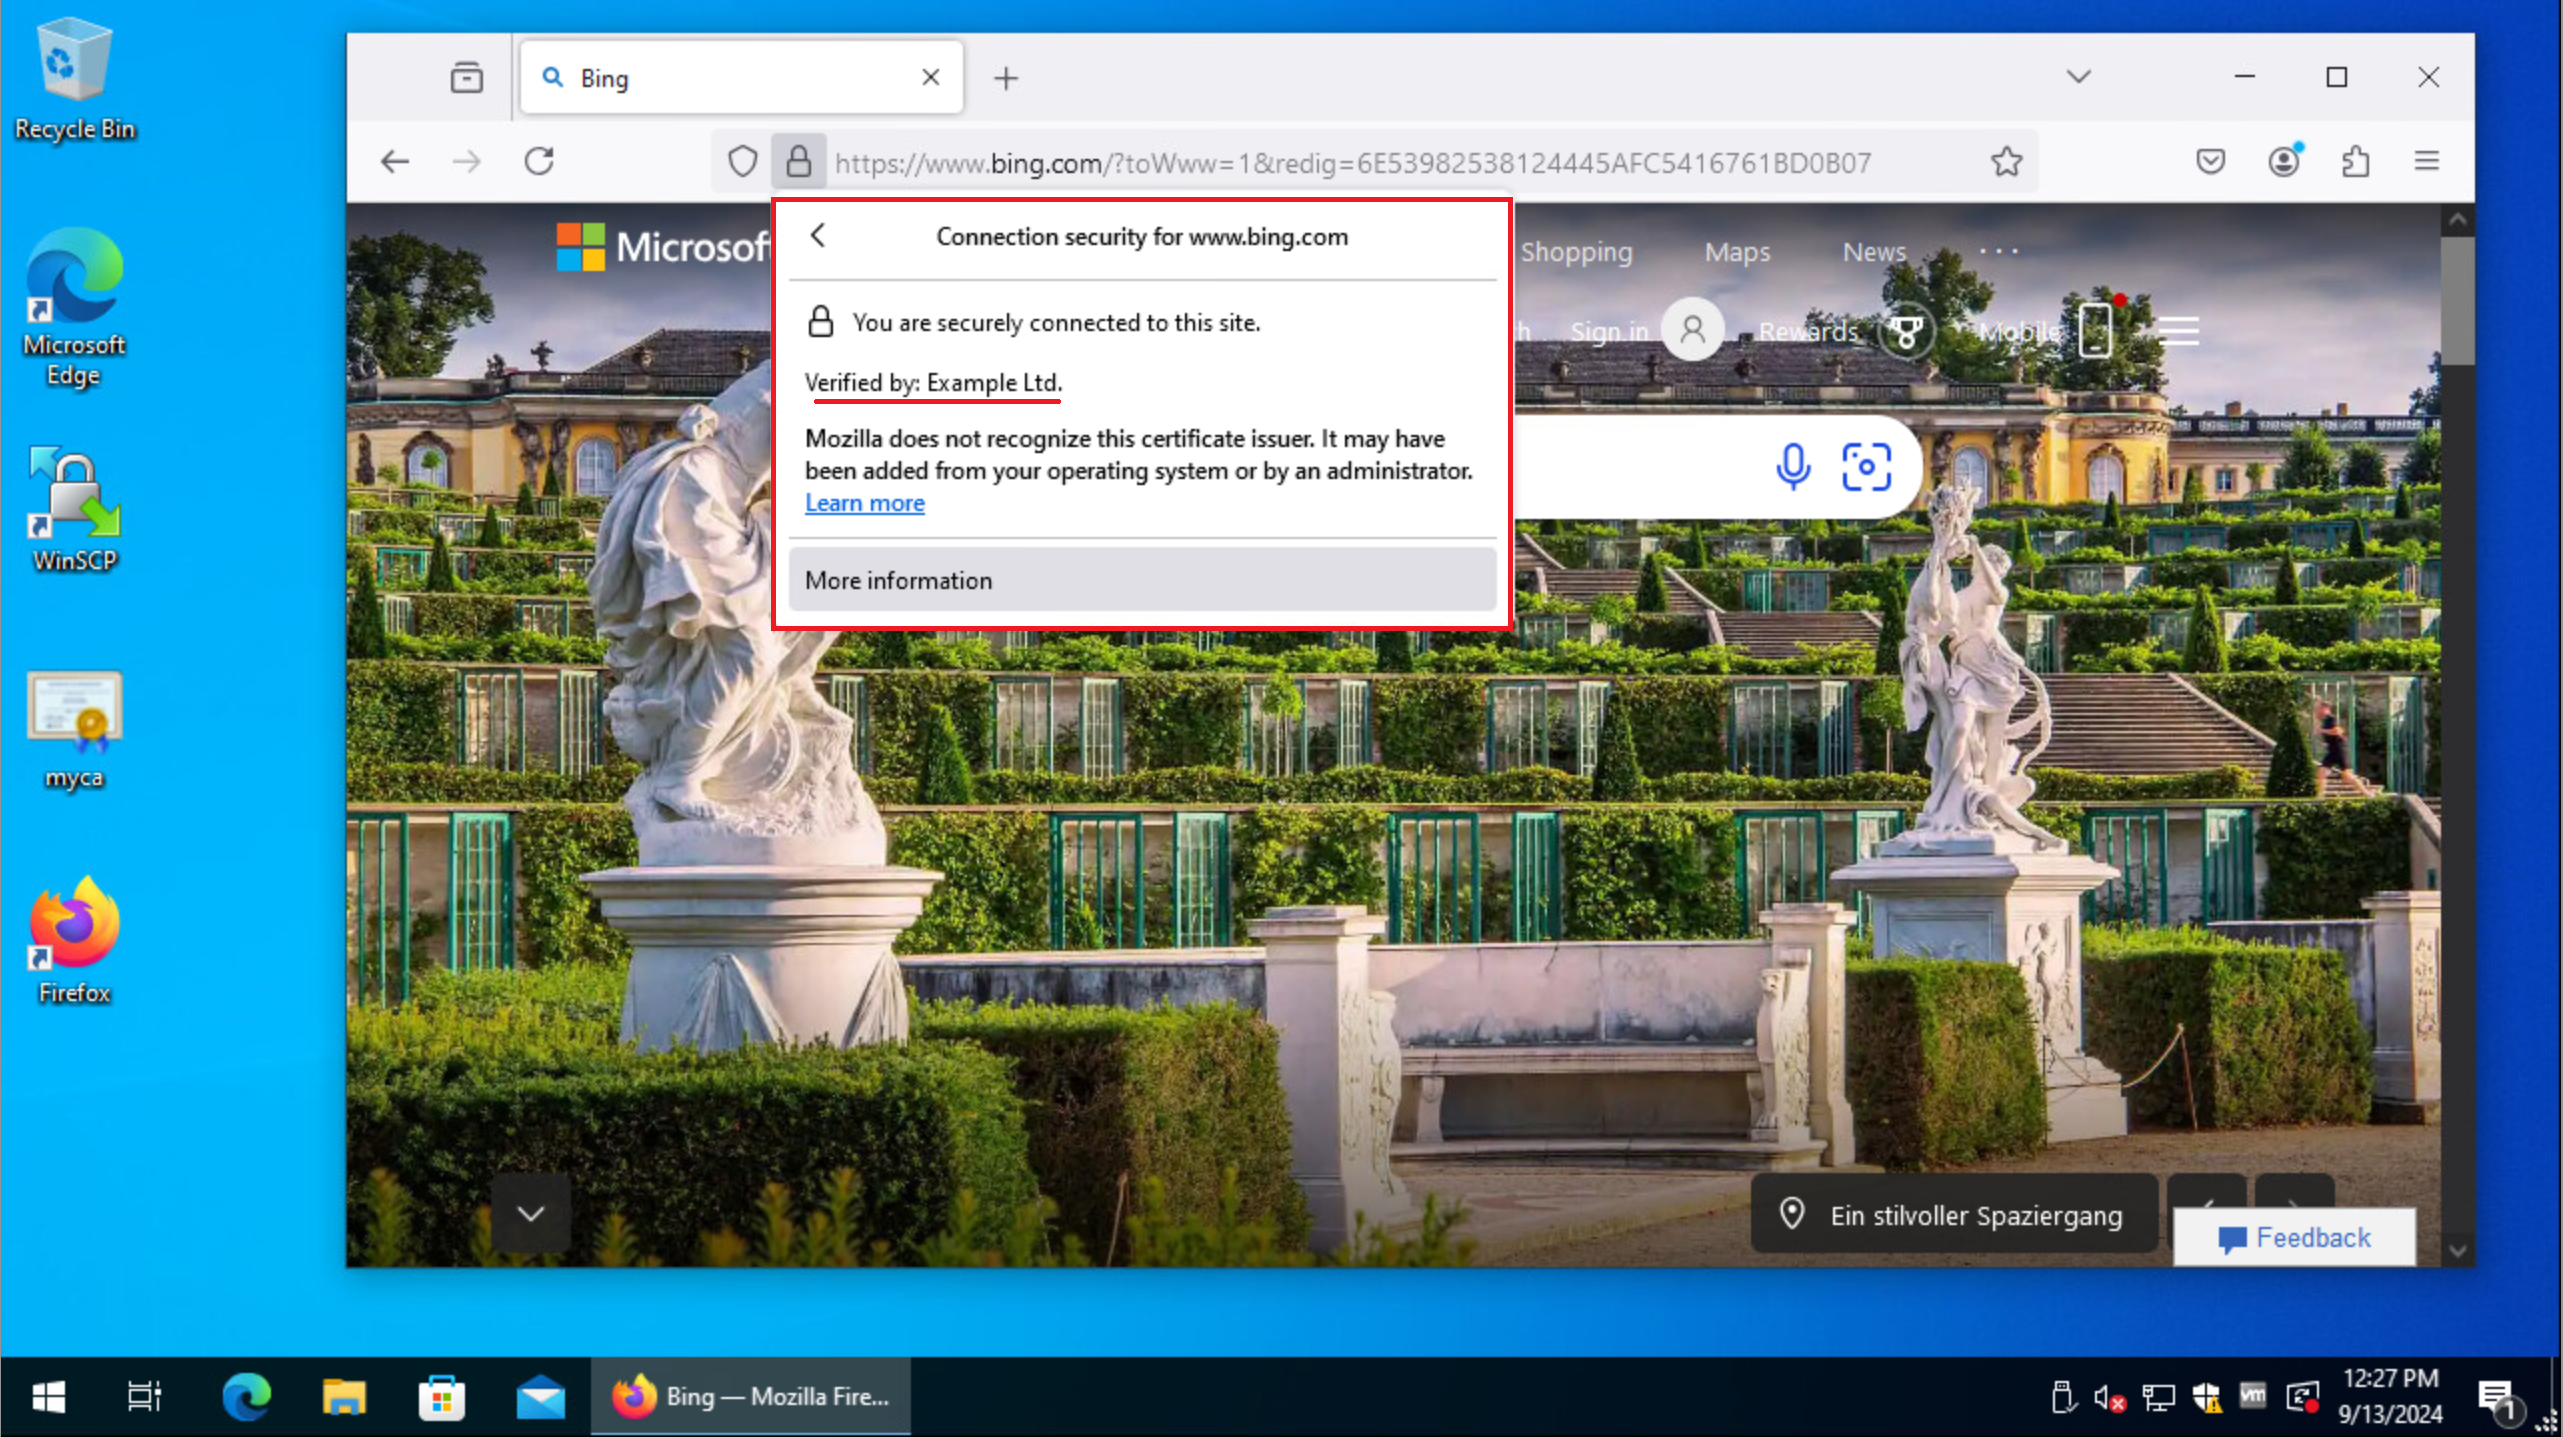Click the taskbar clock showing 12:27 PM
The image size is (2563, 1437).
click(2389, 1396)
